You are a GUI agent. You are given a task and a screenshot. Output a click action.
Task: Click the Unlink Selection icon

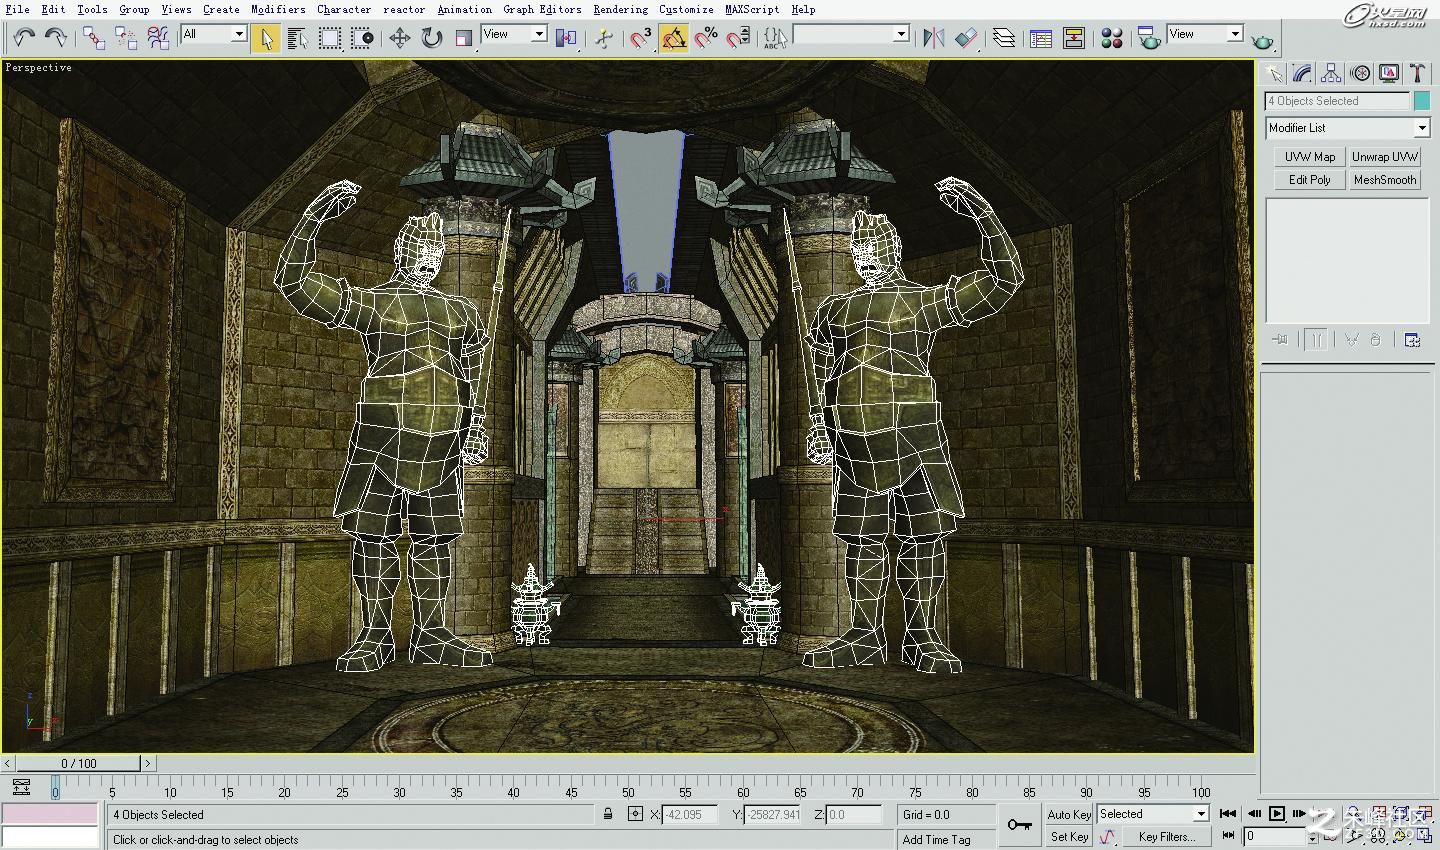click(126, 38)
